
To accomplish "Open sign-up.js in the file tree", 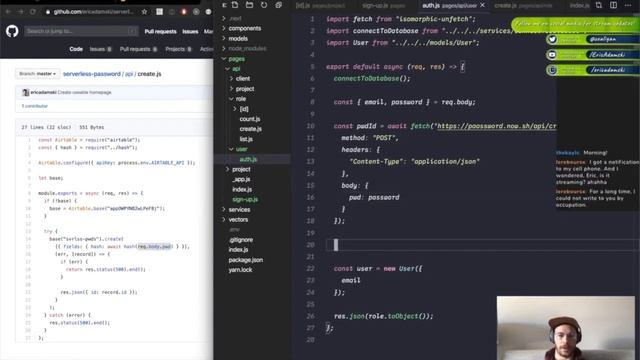I will click(245, 199).
